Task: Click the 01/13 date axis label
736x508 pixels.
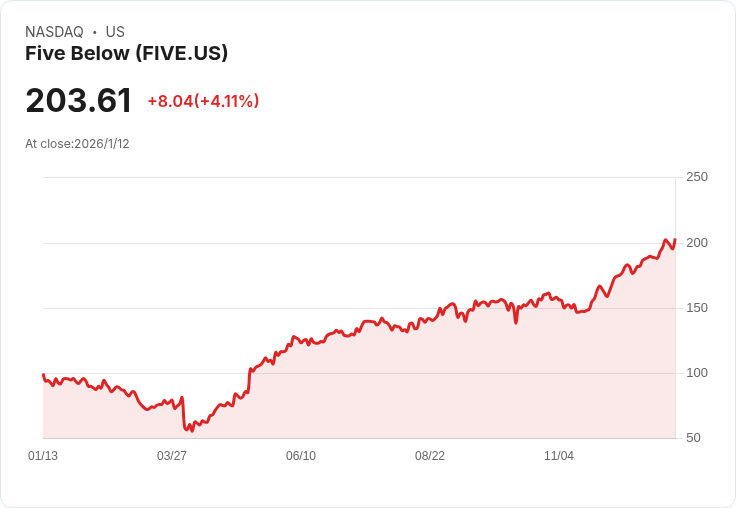Action: [43, 456]
